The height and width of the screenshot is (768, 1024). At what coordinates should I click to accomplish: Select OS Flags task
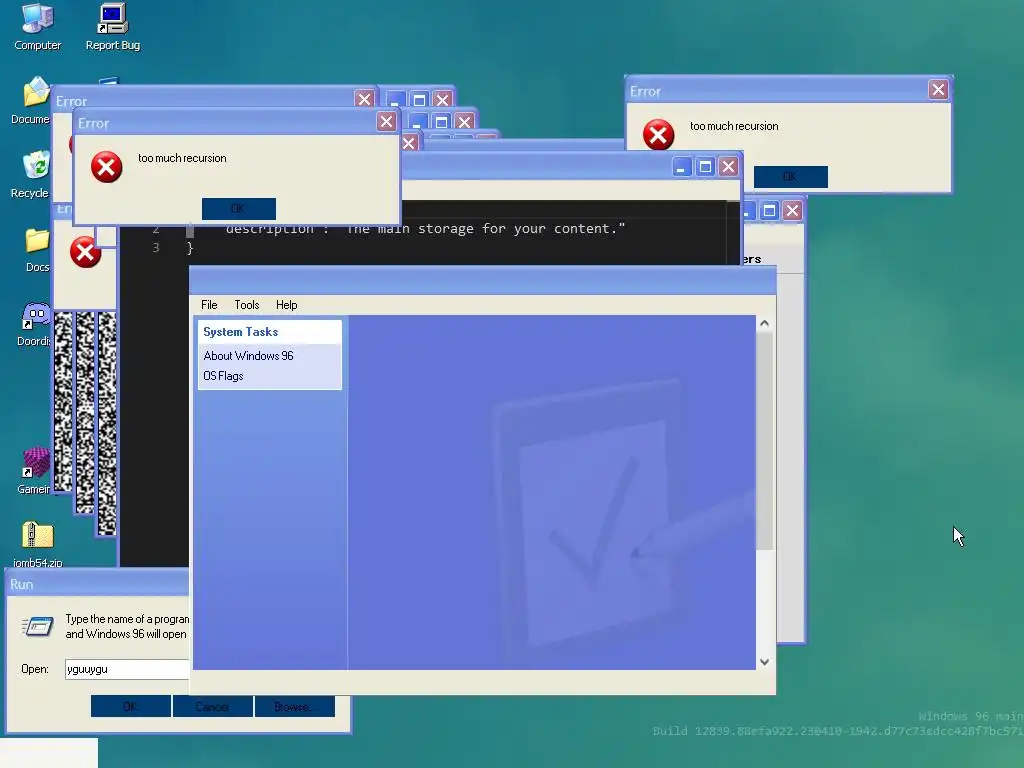223,376
